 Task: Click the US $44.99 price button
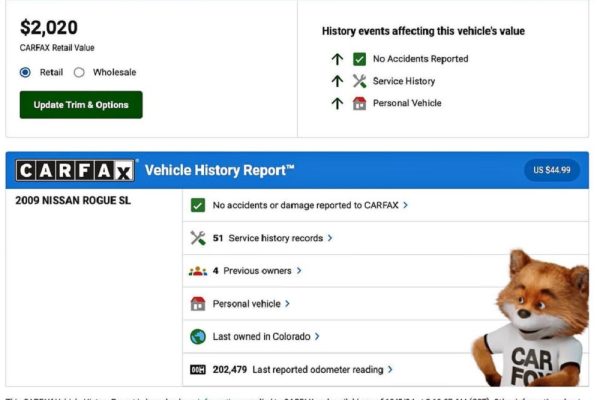point(551,170)
